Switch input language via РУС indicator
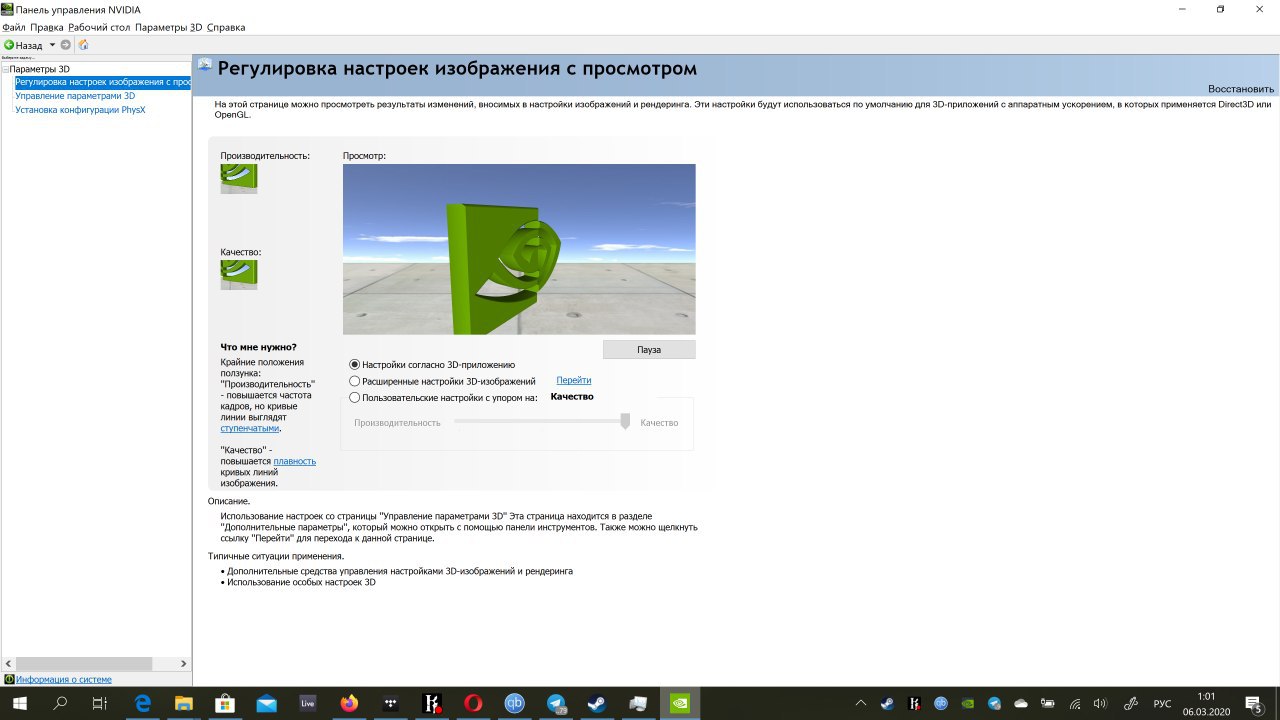Image resolution: width=1280 pixels, height=720 pixels. [1162, 704]
